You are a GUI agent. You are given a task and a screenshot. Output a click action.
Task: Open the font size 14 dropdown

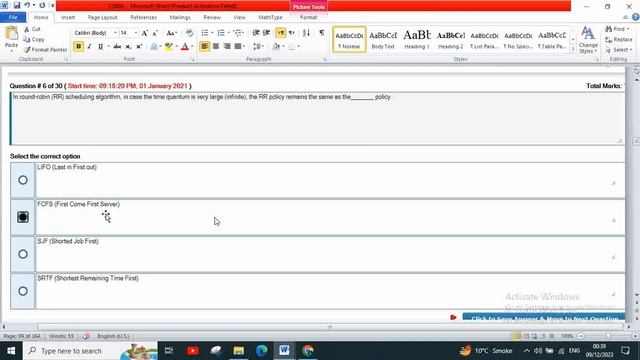pos(136,33)
